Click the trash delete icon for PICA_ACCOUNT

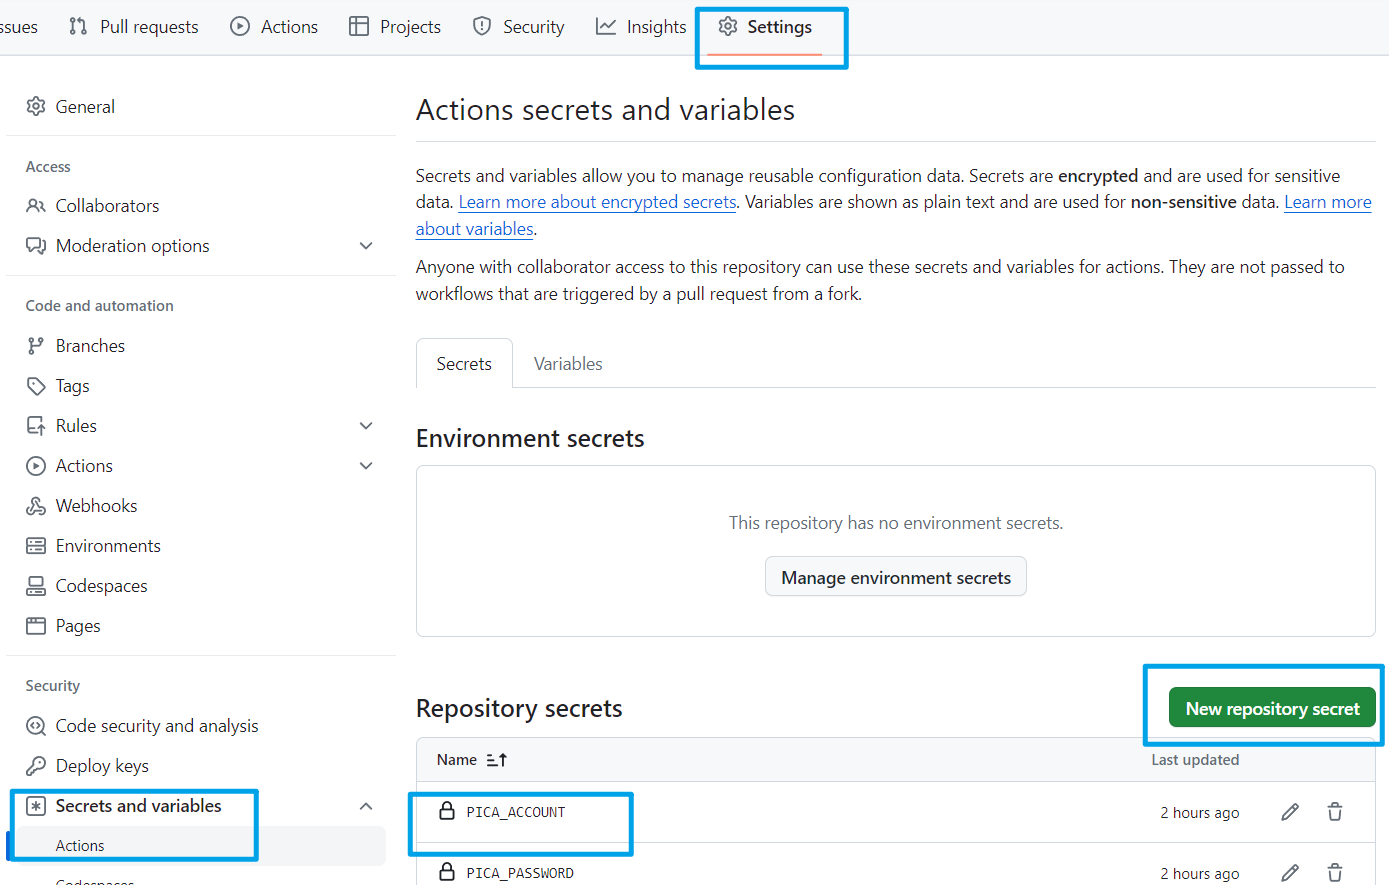[1335, 812]
